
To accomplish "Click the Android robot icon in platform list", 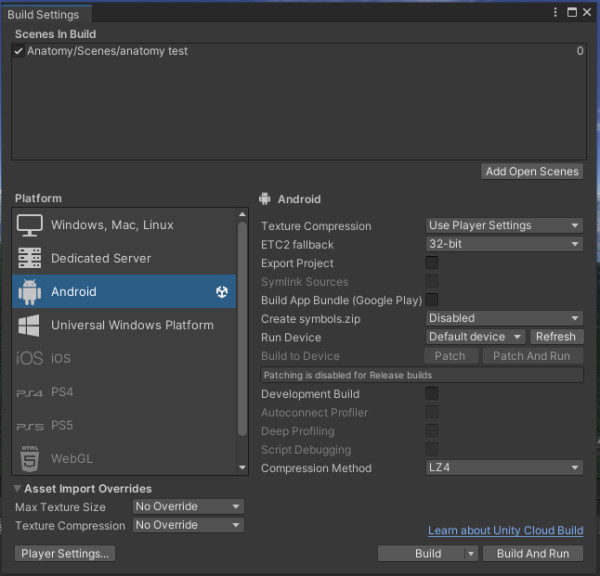I will [x=29, y=292].
